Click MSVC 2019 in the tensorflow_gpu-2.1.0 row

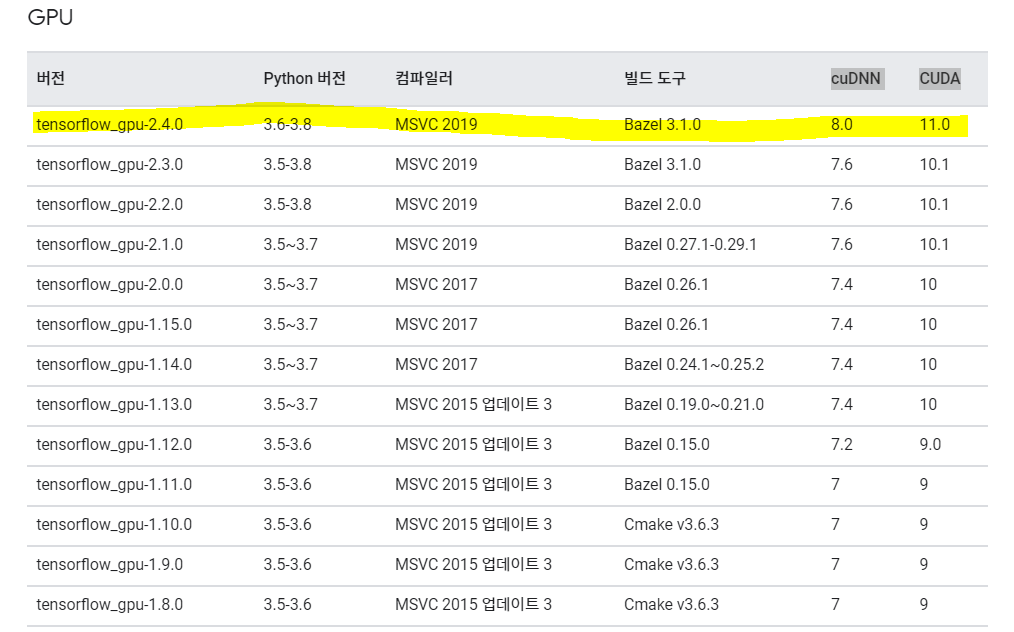pyautogui.click(x=436, y=245)
